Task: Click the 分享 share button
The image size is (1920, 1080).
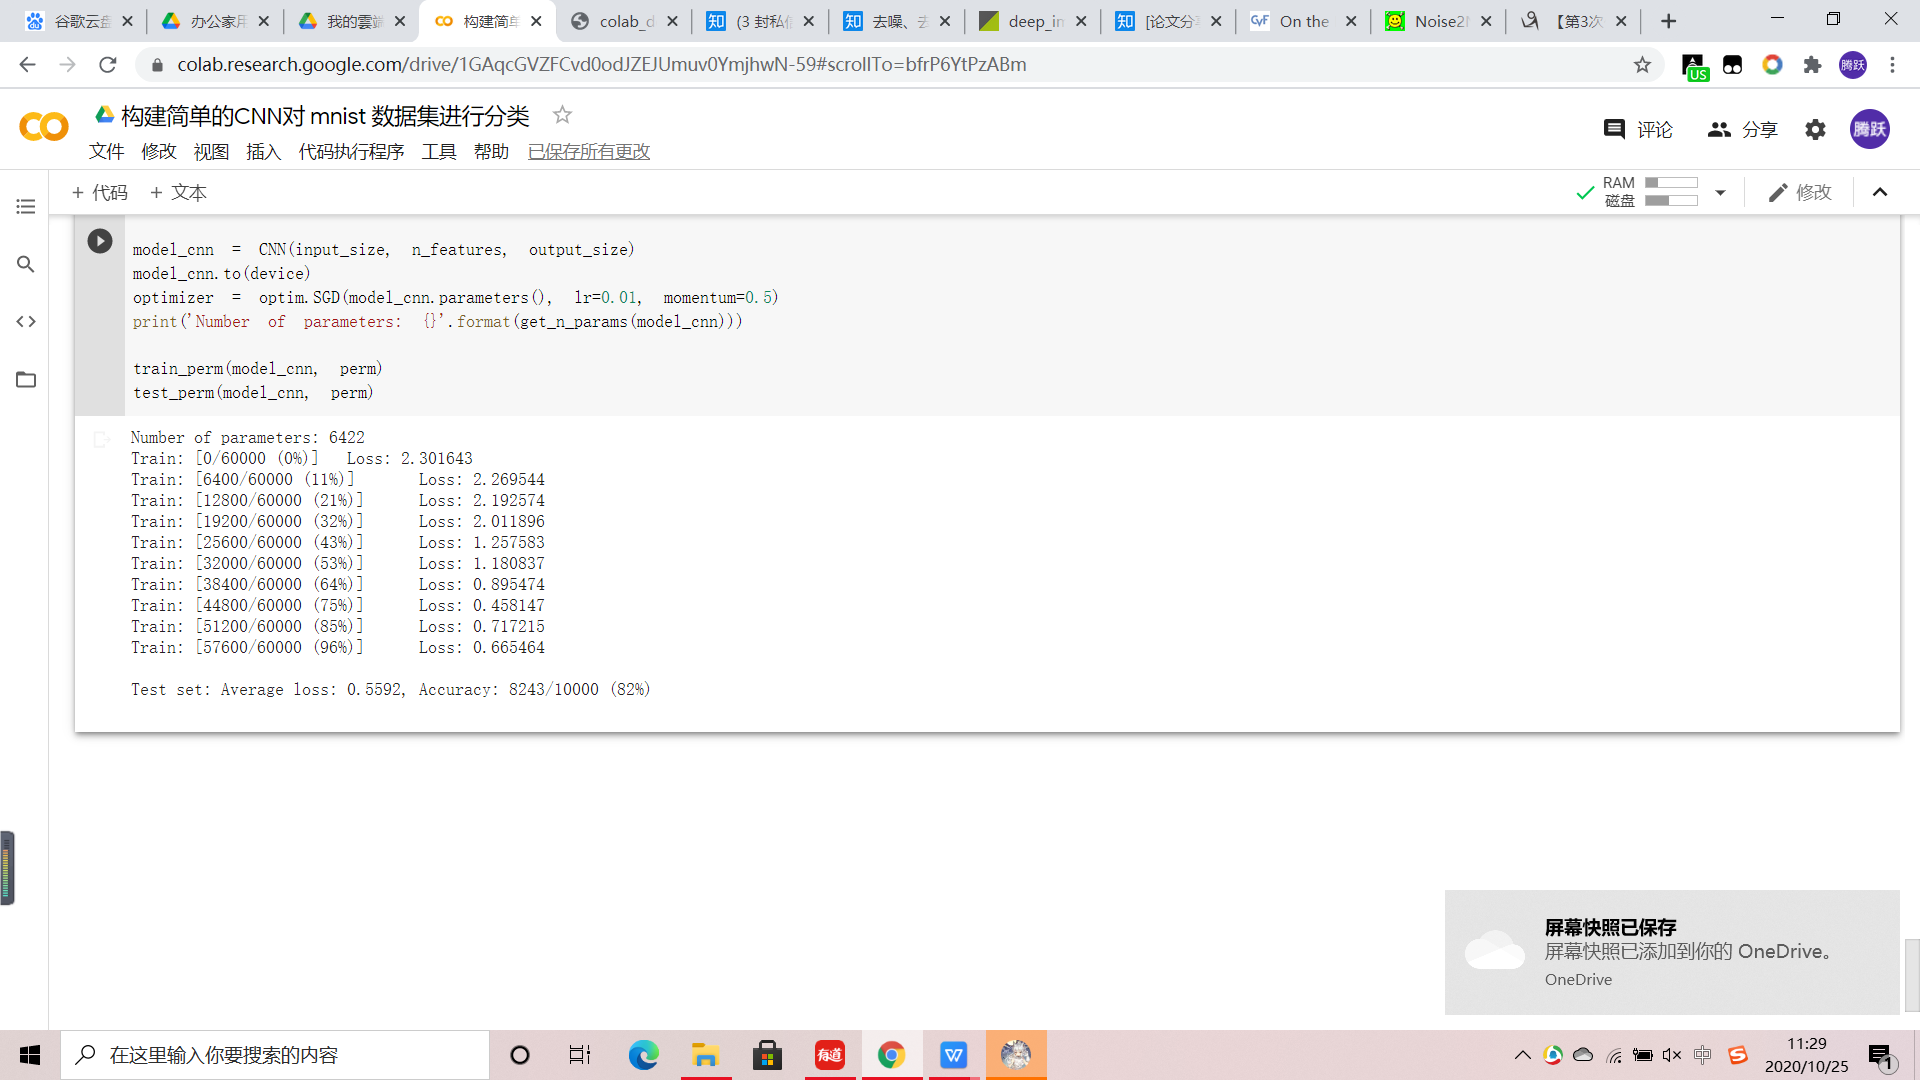Action: (x=1743, y=129)
